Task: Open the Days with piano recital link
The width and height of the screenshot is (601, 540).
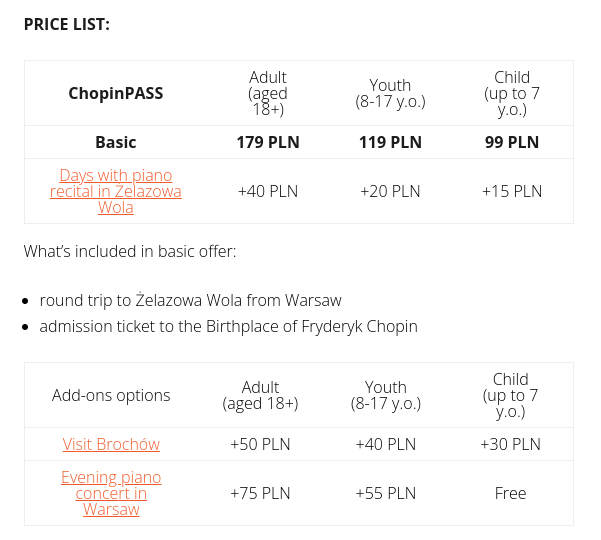Action: pos(116,191)
